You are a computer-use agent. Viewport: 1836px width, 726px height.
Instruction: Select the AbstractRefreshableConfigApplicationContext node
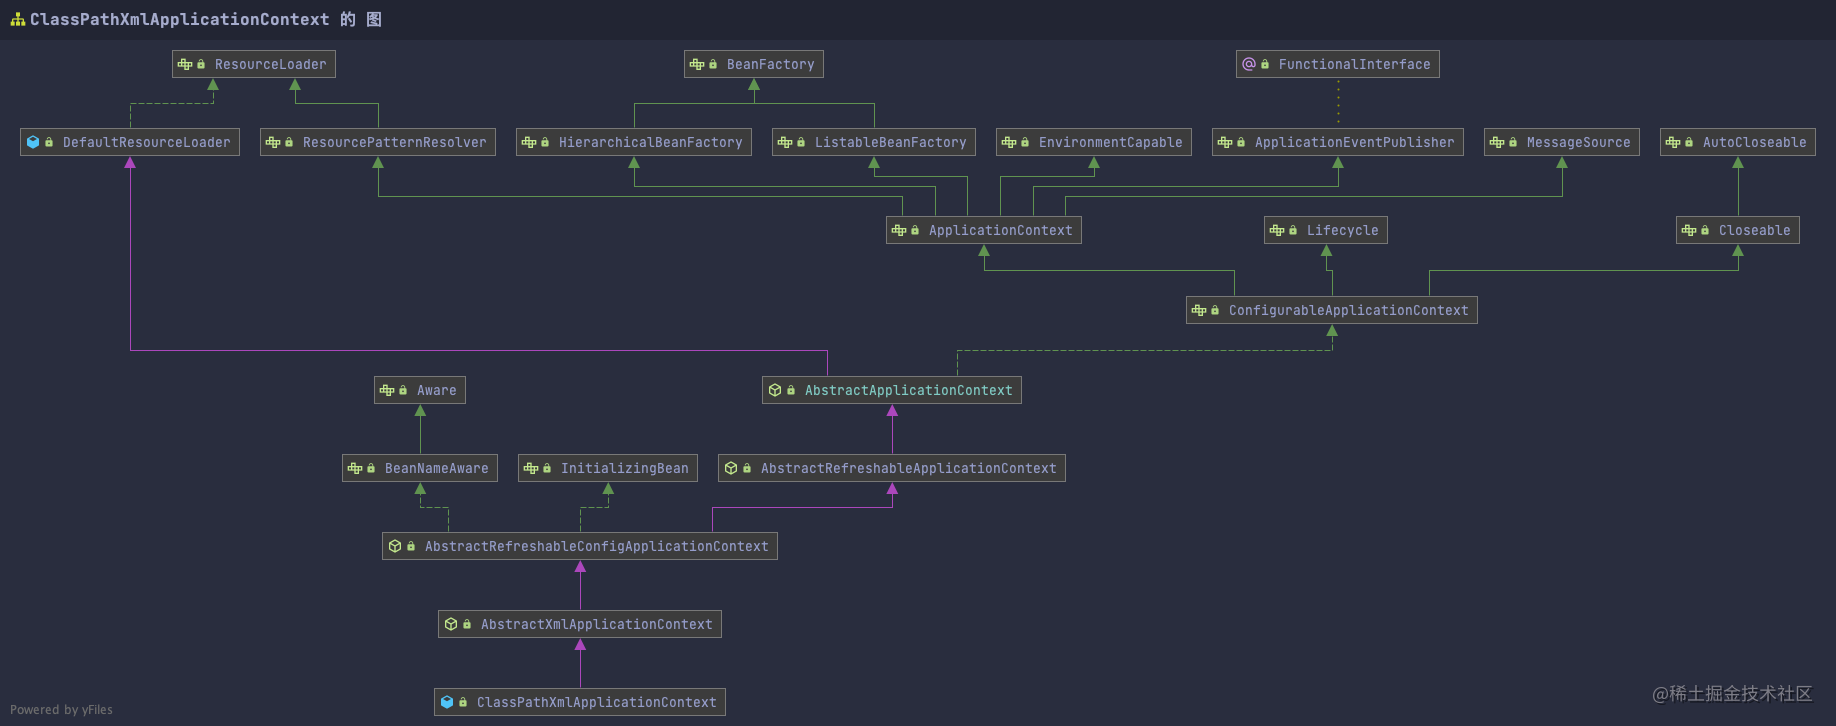tap(580, 546)
